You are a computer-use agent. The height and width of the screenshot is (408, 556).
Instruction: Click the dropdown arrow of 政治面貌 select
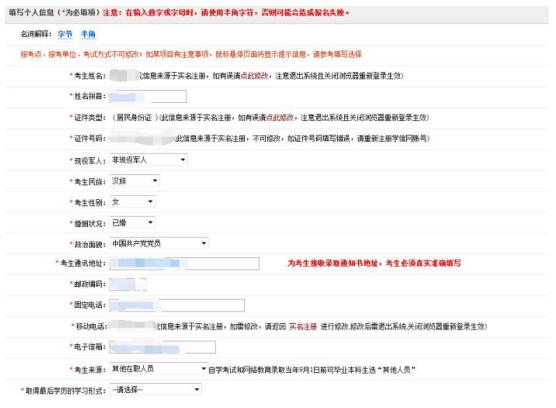[x=204, y=243]
